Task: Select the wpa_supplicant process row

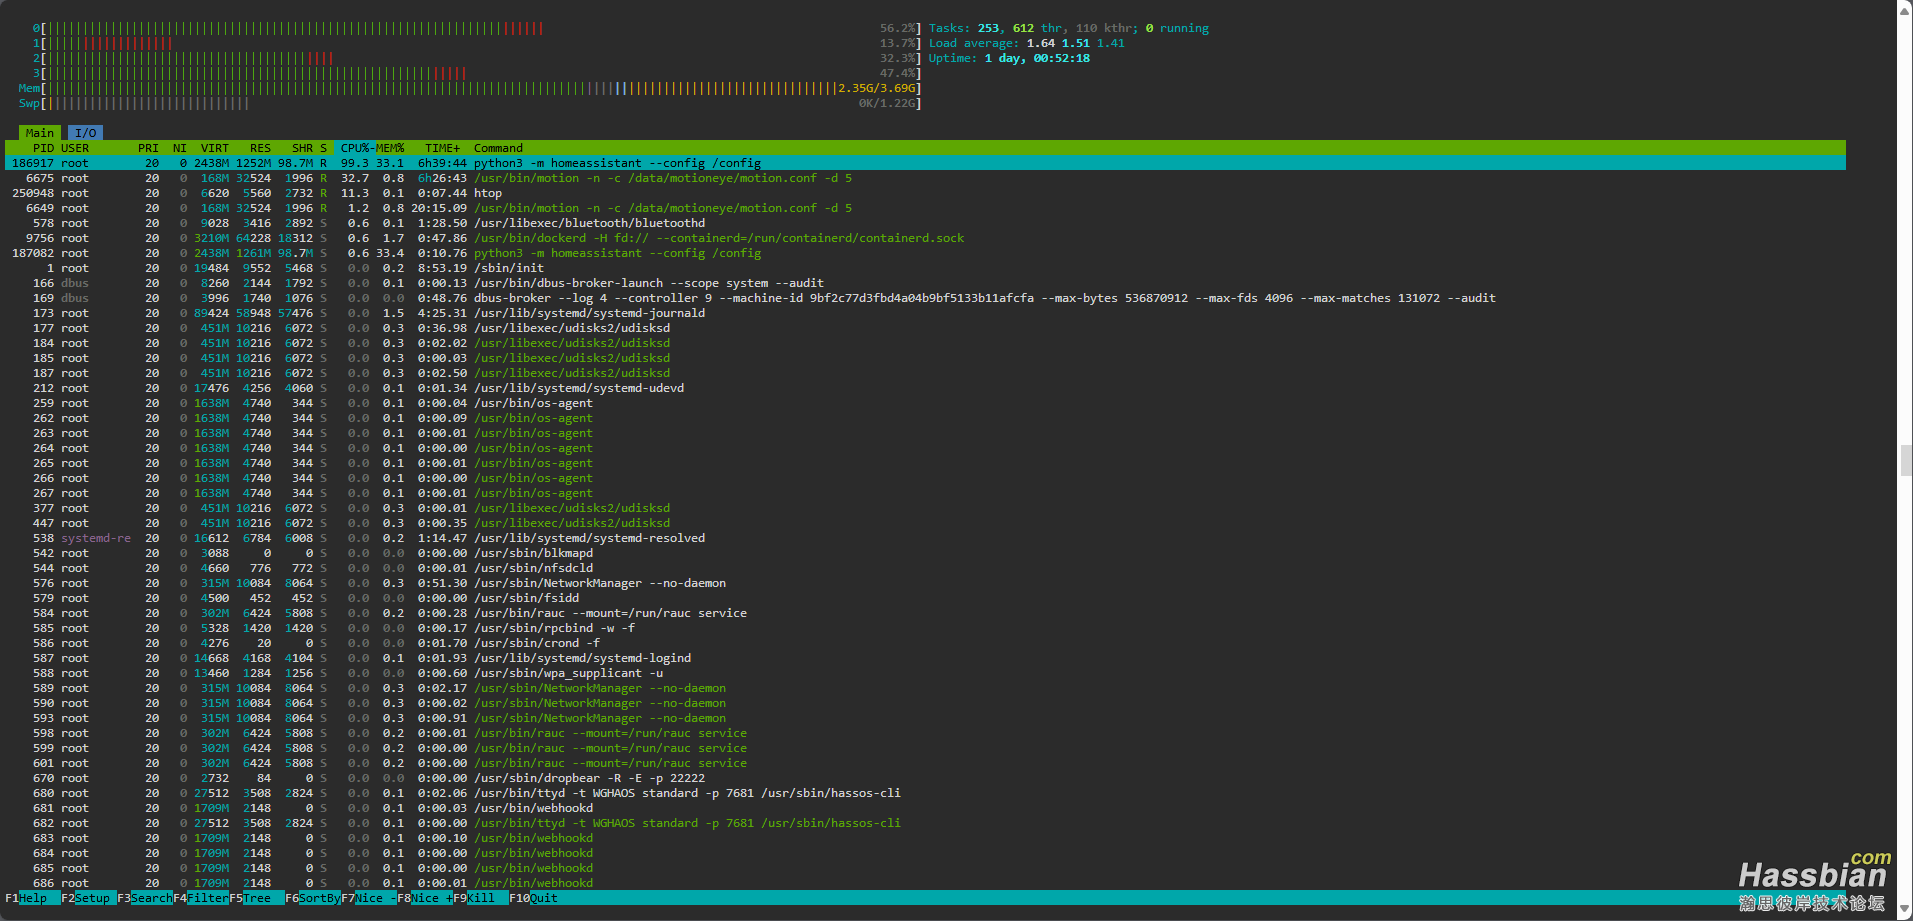Action: [925, 673]
